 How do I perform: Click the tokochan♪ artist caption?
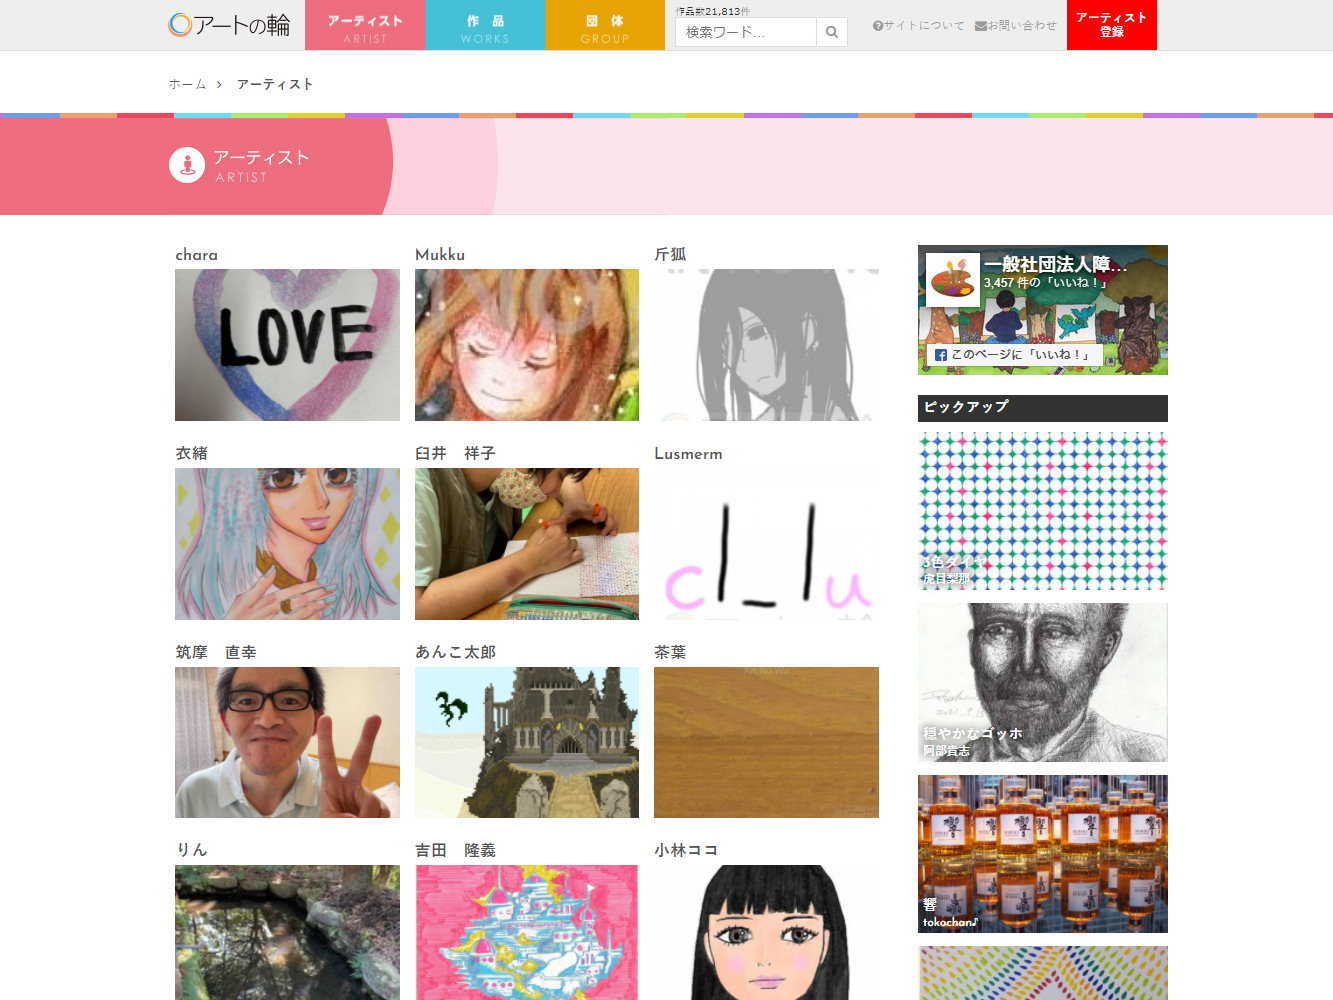coord(950,922)
